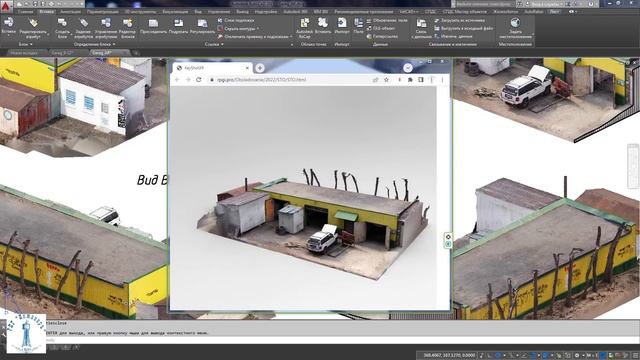Screen dimensions: 640x360
Task: Select the Clip reference tool
Action: click(178, 26)
